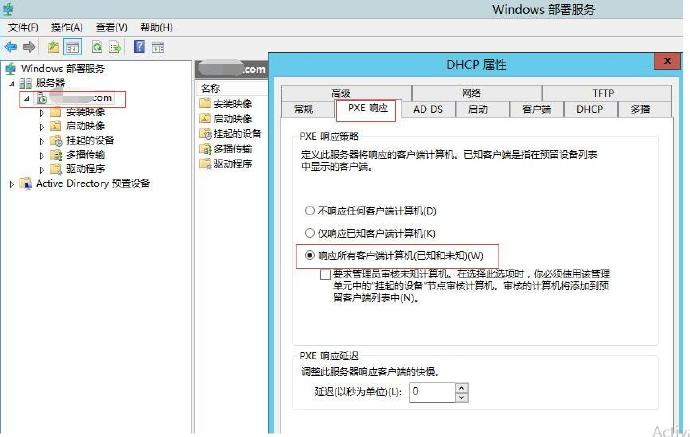Viewport: 690px width, 437px height.
Task: Expand the 挂起的设备 tree node
Action: coord(42,141)
